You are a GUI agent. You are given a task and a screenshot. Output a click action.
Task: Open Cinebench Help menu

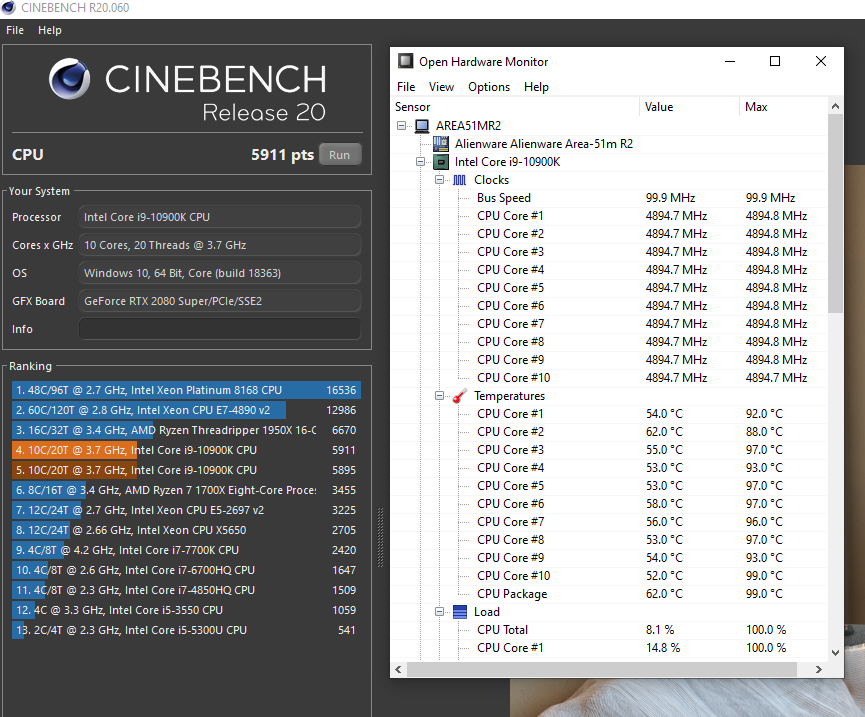[50, 30]
